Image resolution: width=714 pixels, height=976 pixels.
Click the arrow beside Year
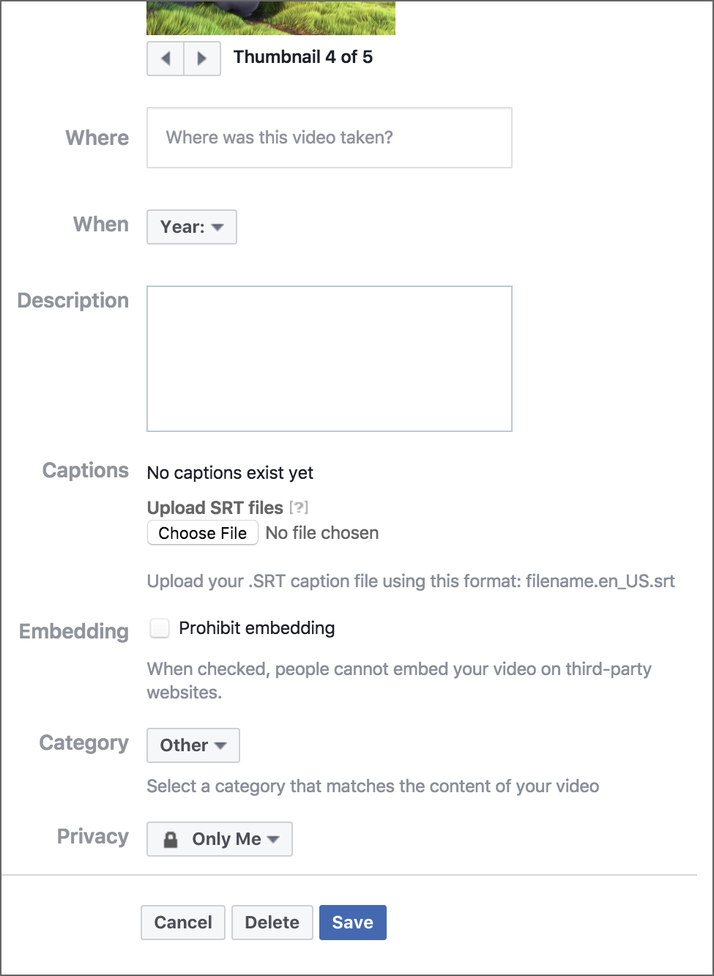click(217, 227)
